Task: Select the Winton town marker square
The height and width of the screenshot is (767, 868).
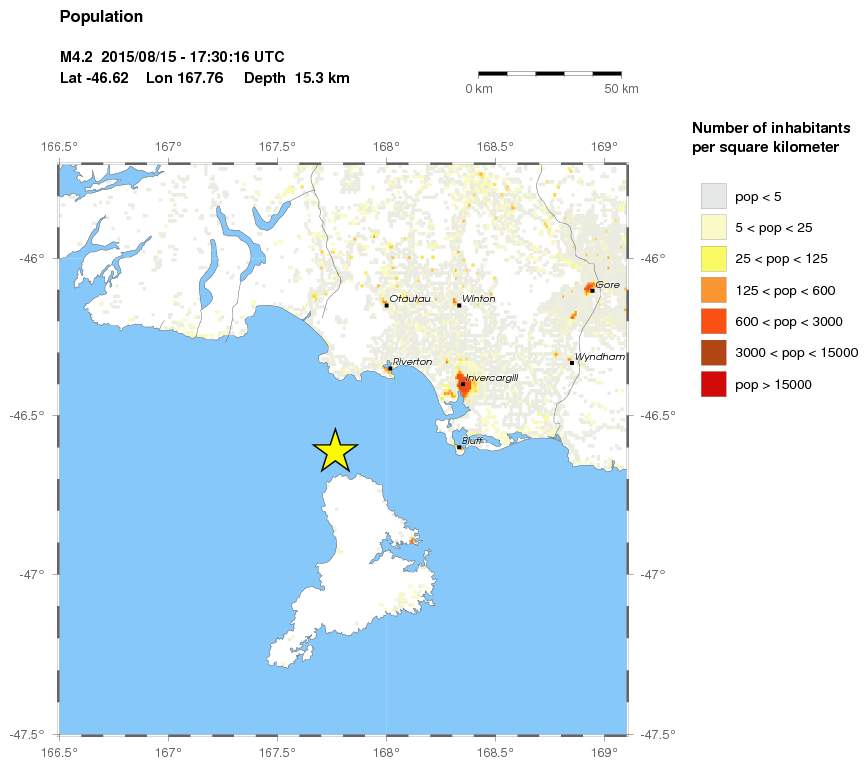Action: [459, 305]
